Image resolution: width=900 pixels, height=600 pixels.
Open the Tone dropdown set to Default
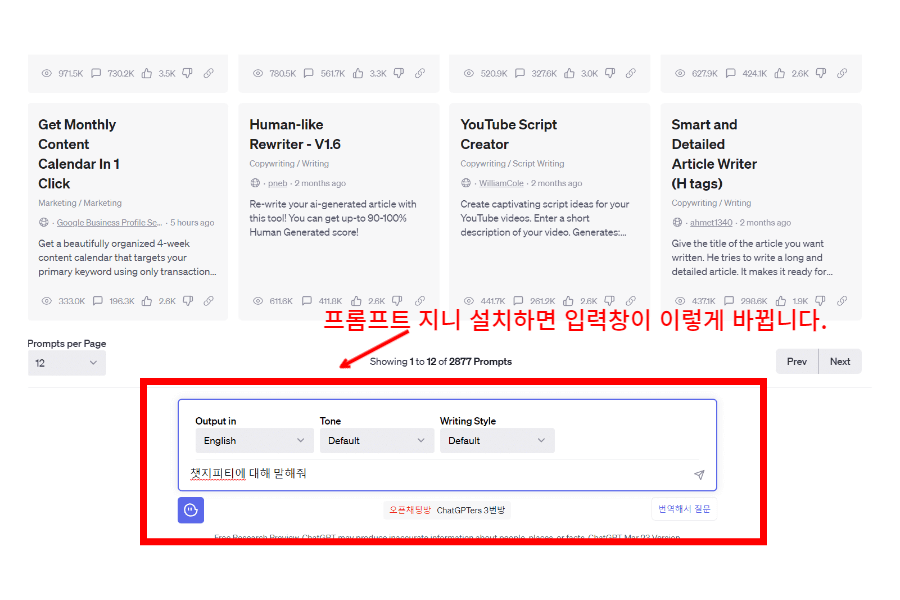(376, 440)
